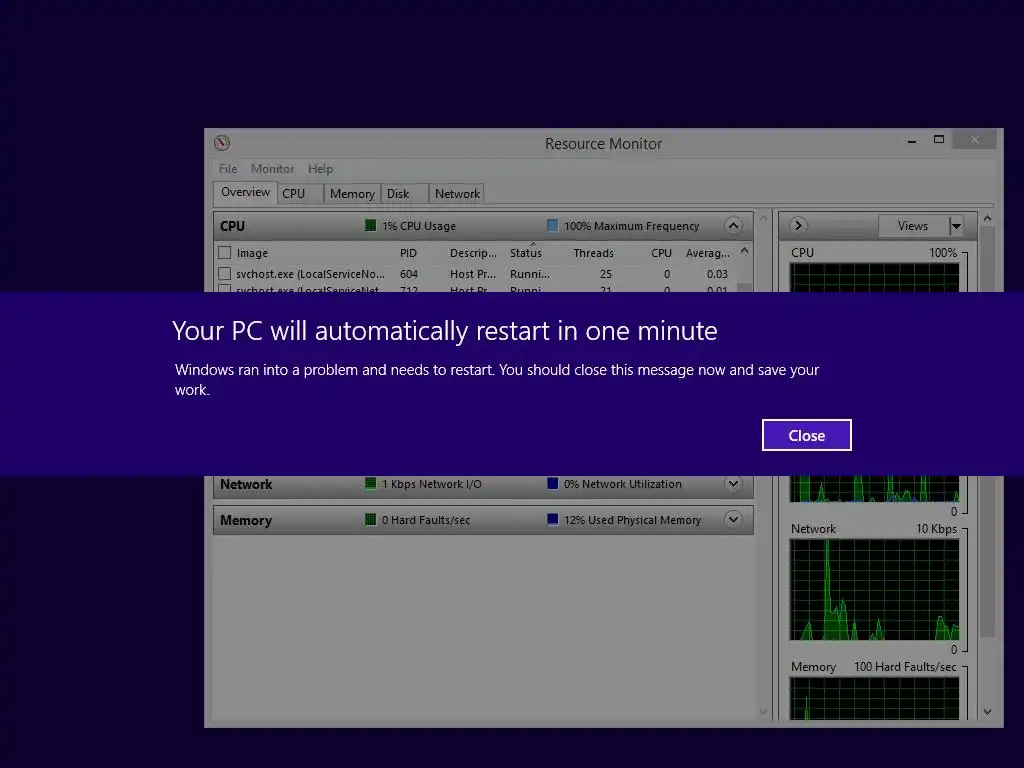Switch to the Network tab
1024x768 pixels.
tap(456, 193)
